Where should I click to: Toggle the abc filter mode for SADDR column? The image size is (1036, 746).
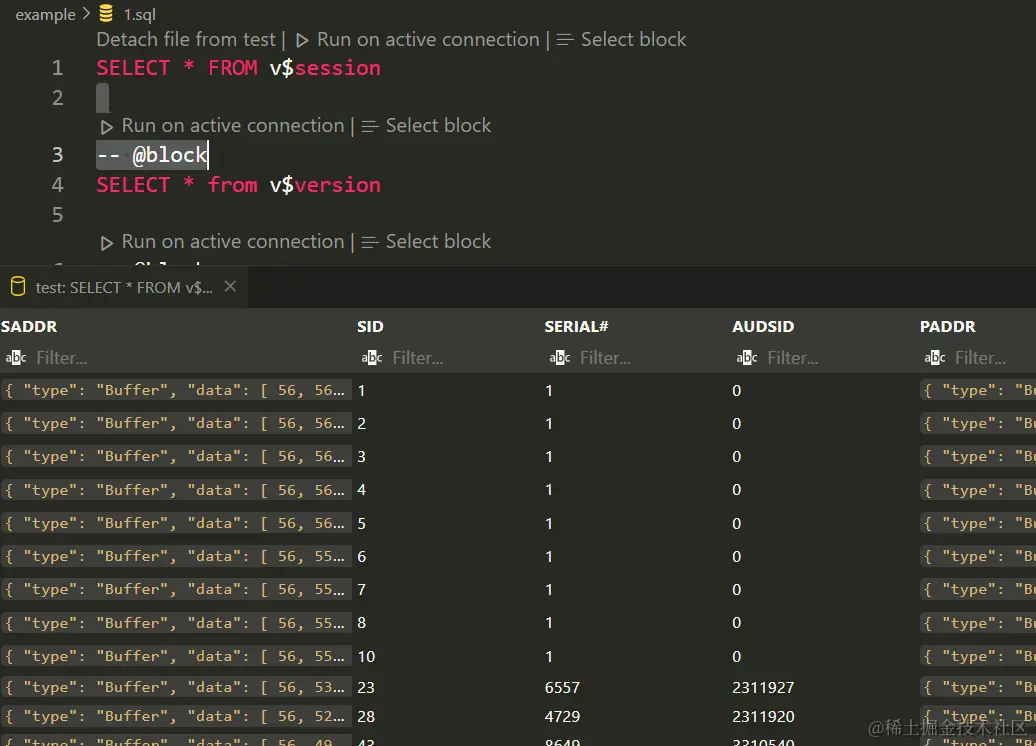16,357
